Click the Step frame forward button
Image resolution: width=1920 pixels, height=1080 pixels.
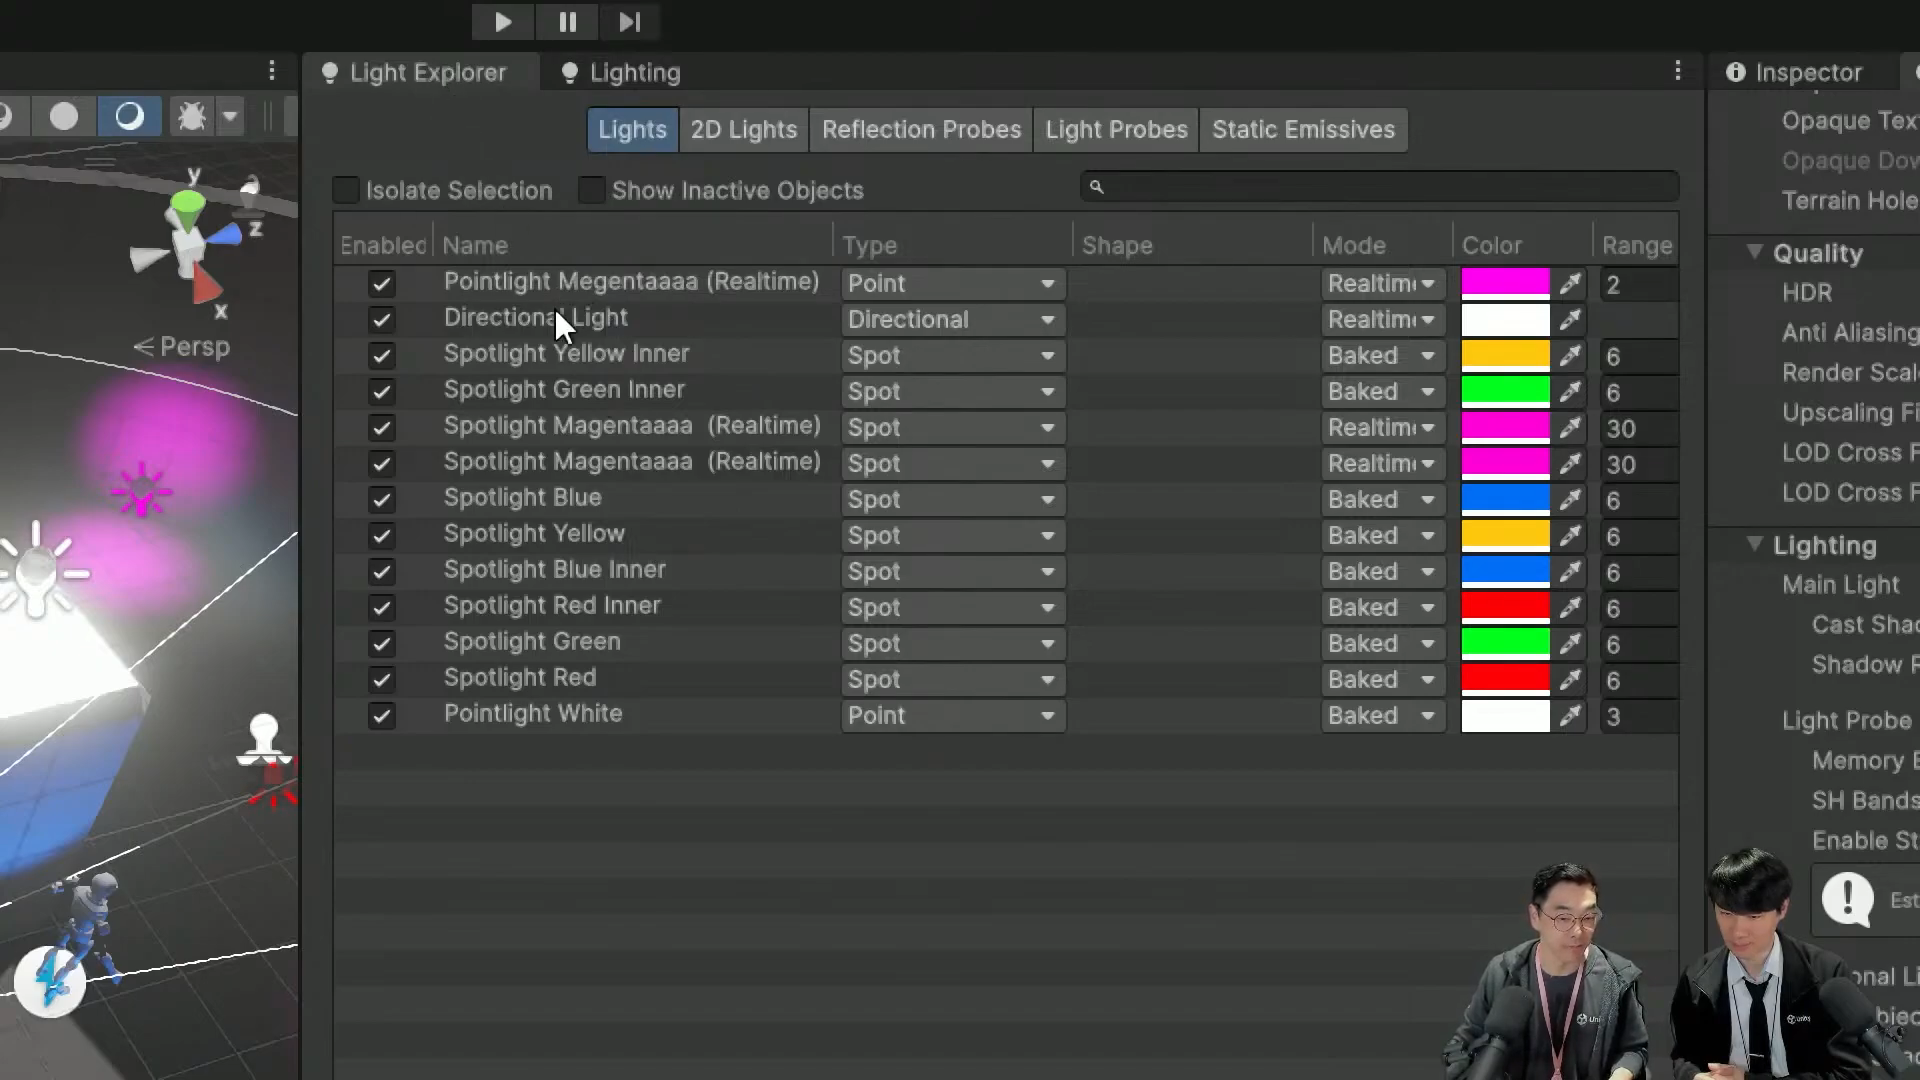coord(629,22)
